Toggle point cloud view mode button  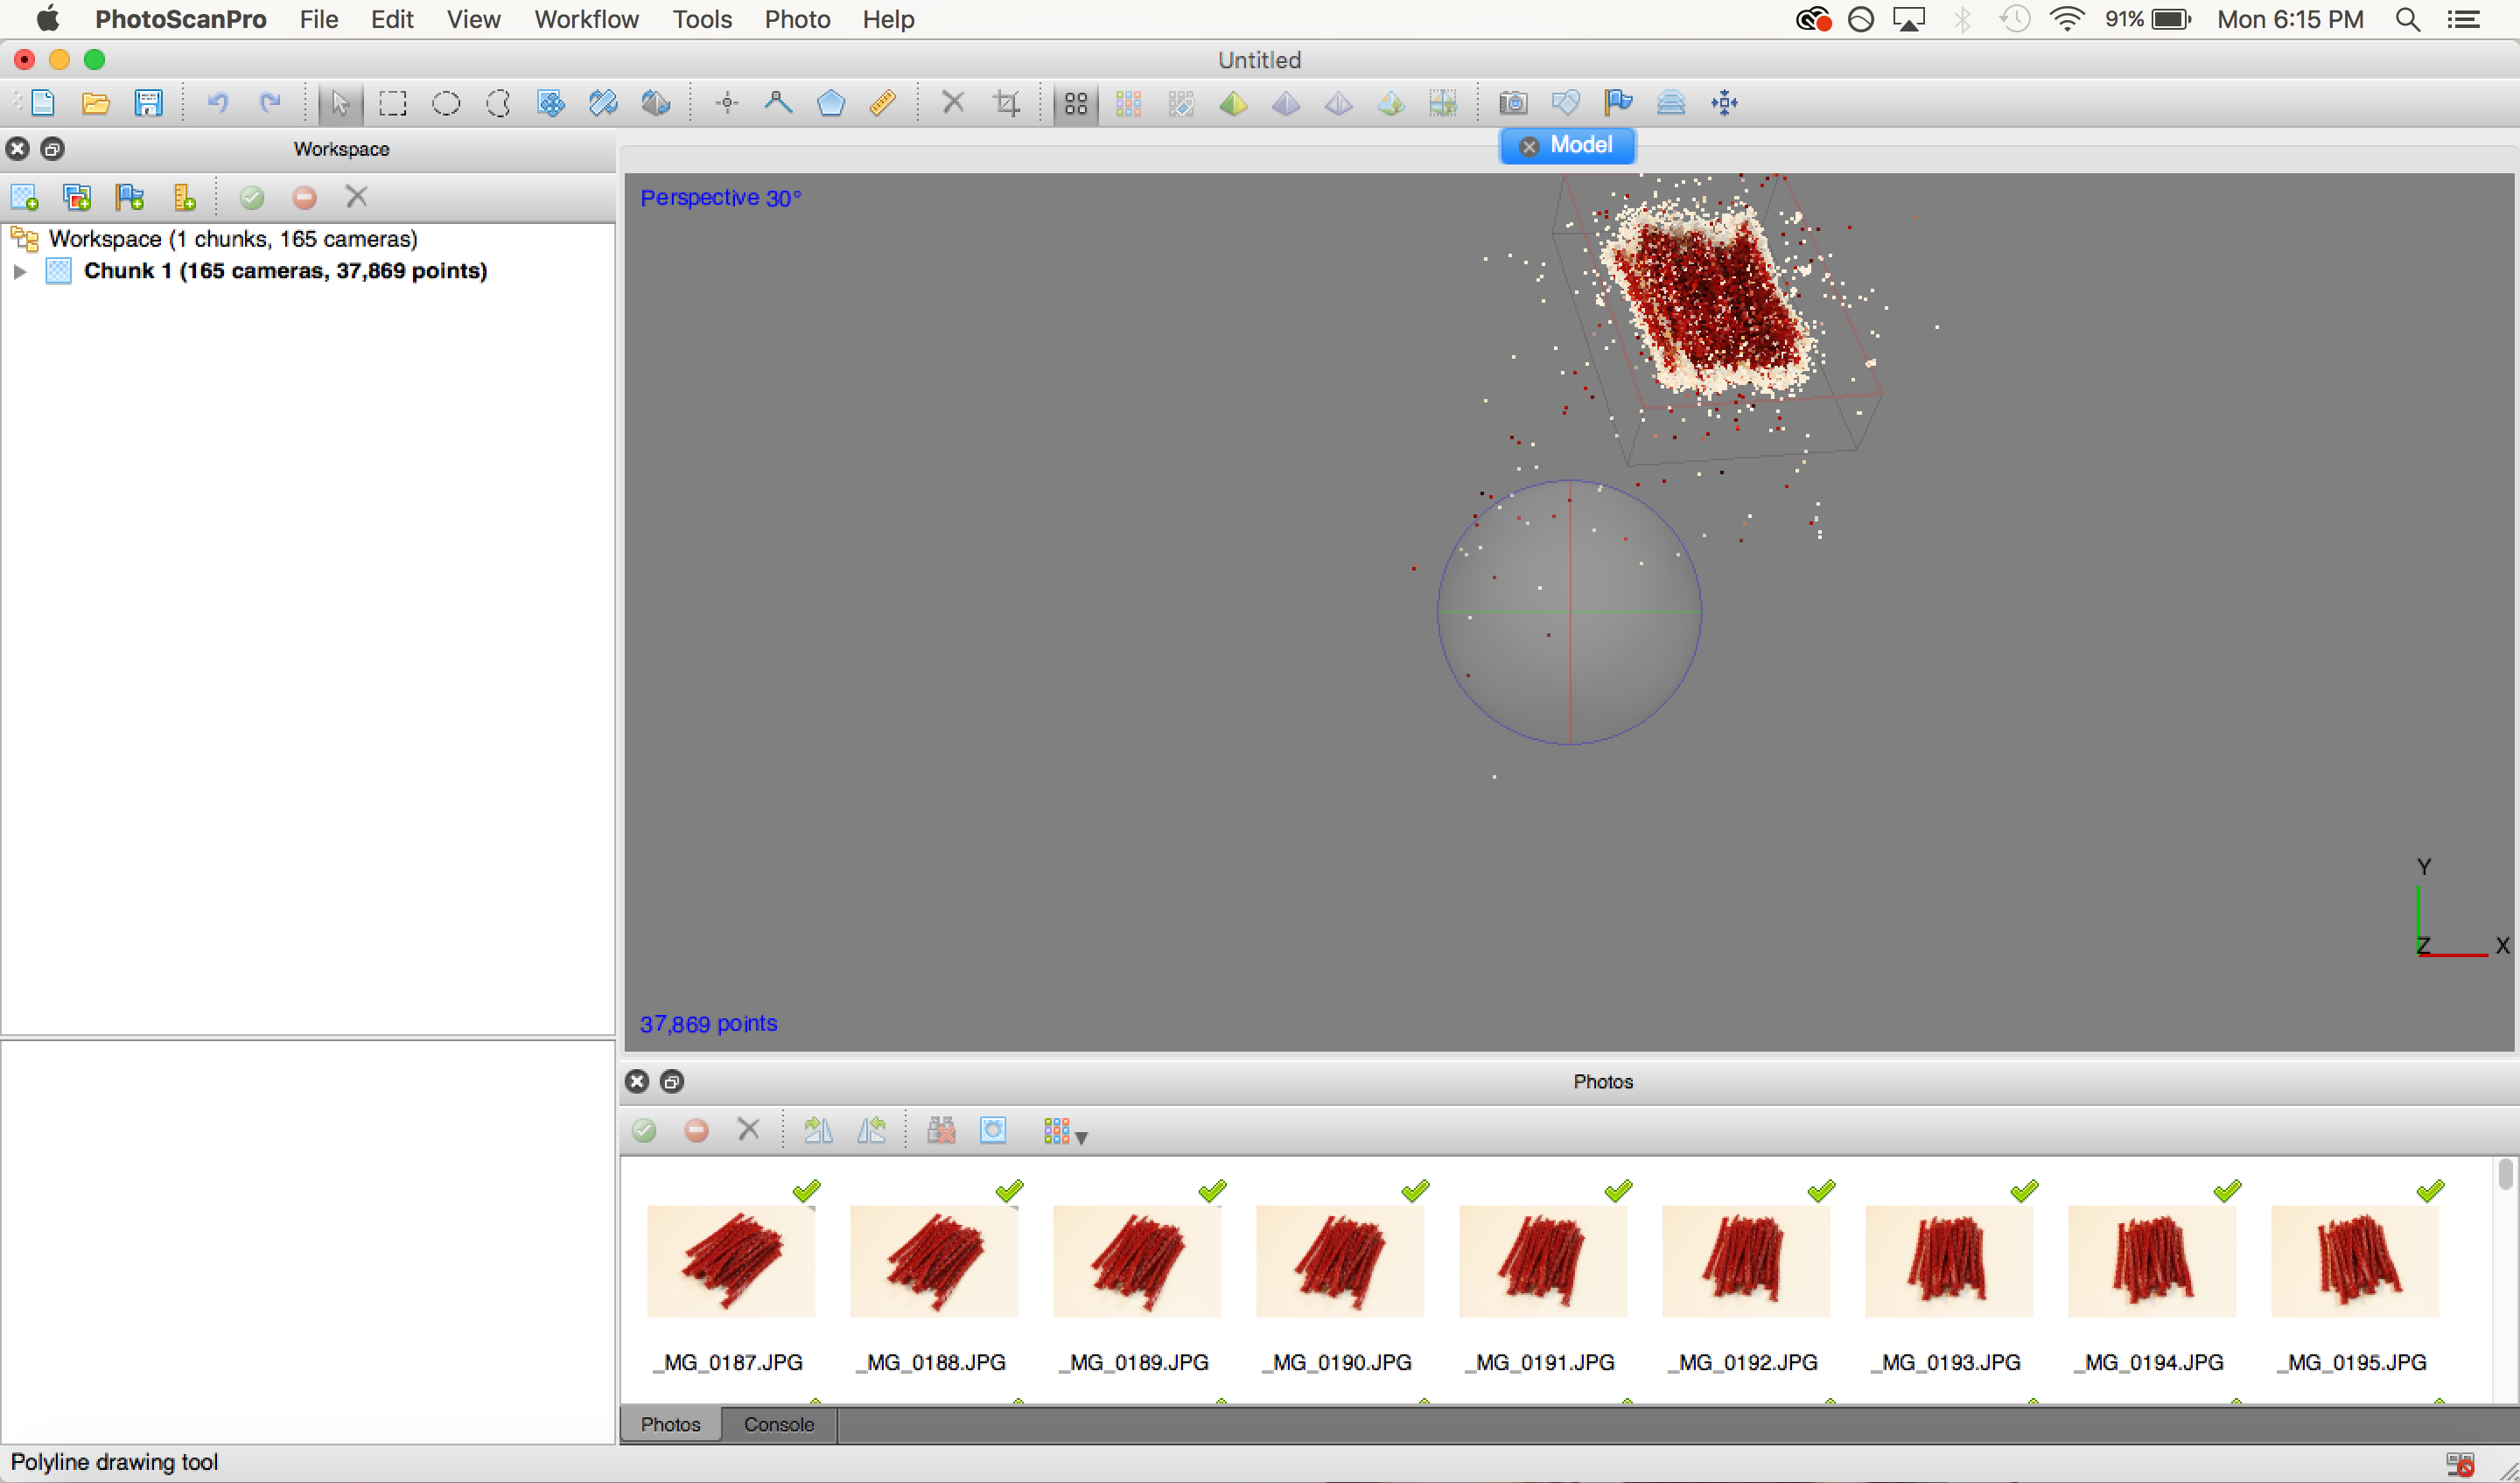(1076, 103)
